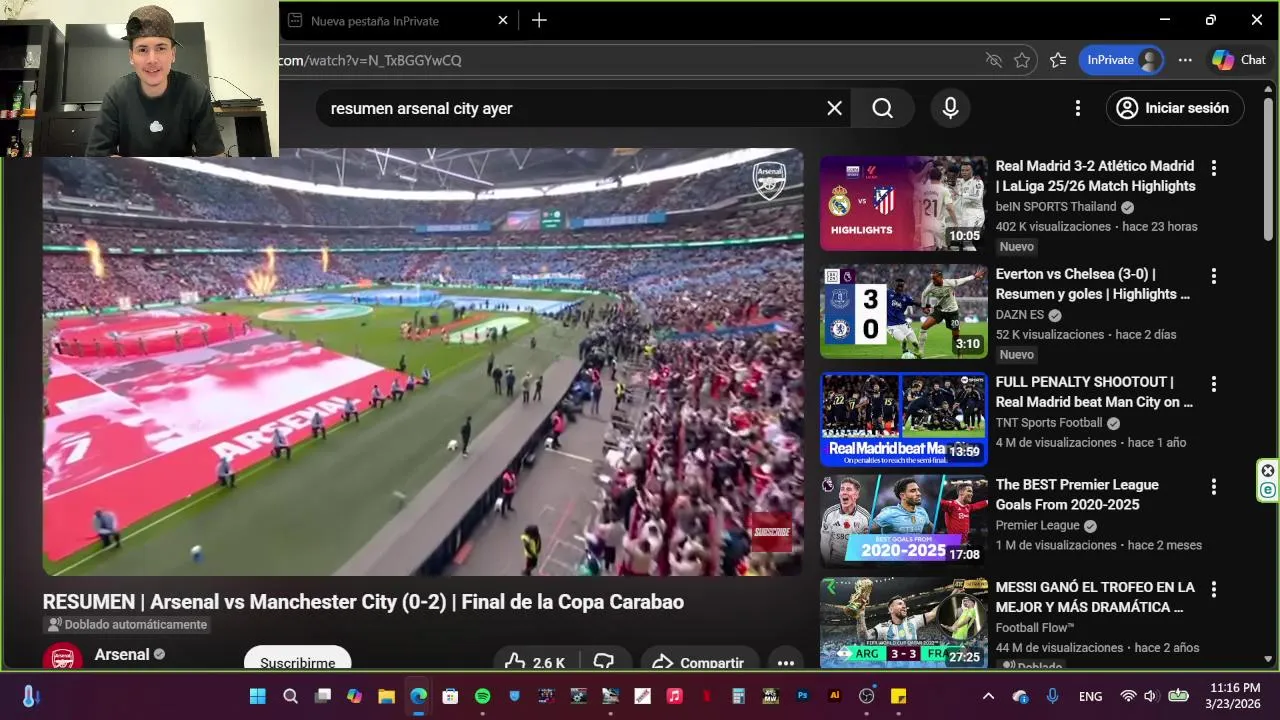Dislike the video with thumbs-down

pos(604,662)
